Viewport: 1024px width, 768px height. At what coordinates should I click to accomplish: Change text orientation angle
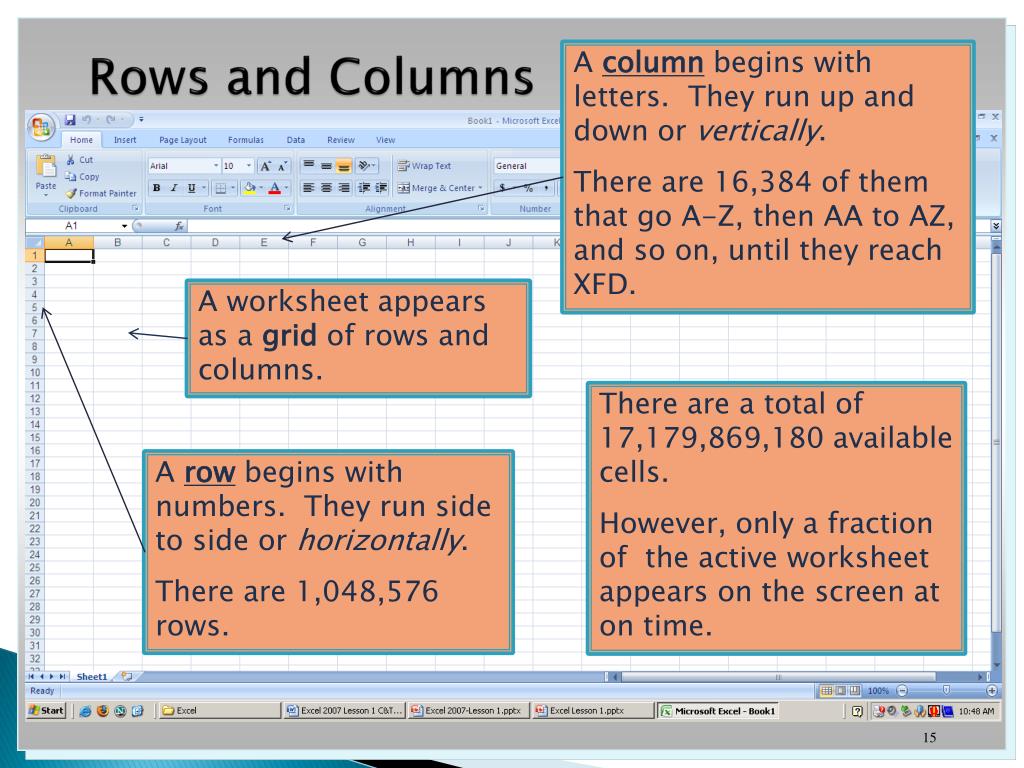(366, 166)
